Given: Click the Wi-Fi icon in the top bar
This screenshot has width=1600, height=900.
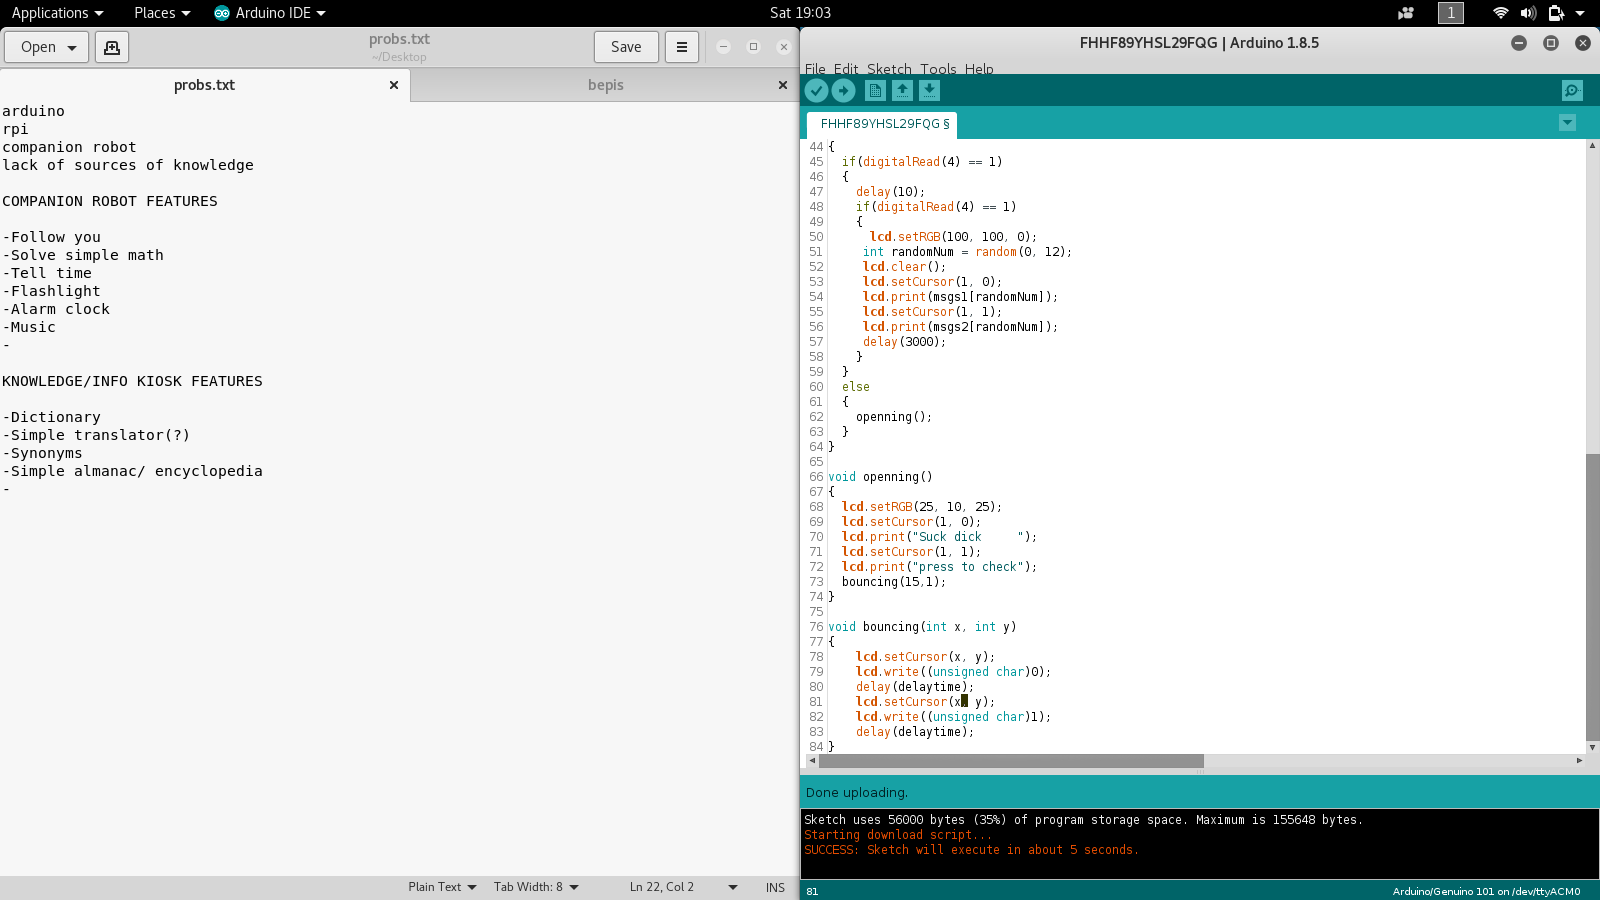Looking at the screenshot, I should tap(1500, 13).
